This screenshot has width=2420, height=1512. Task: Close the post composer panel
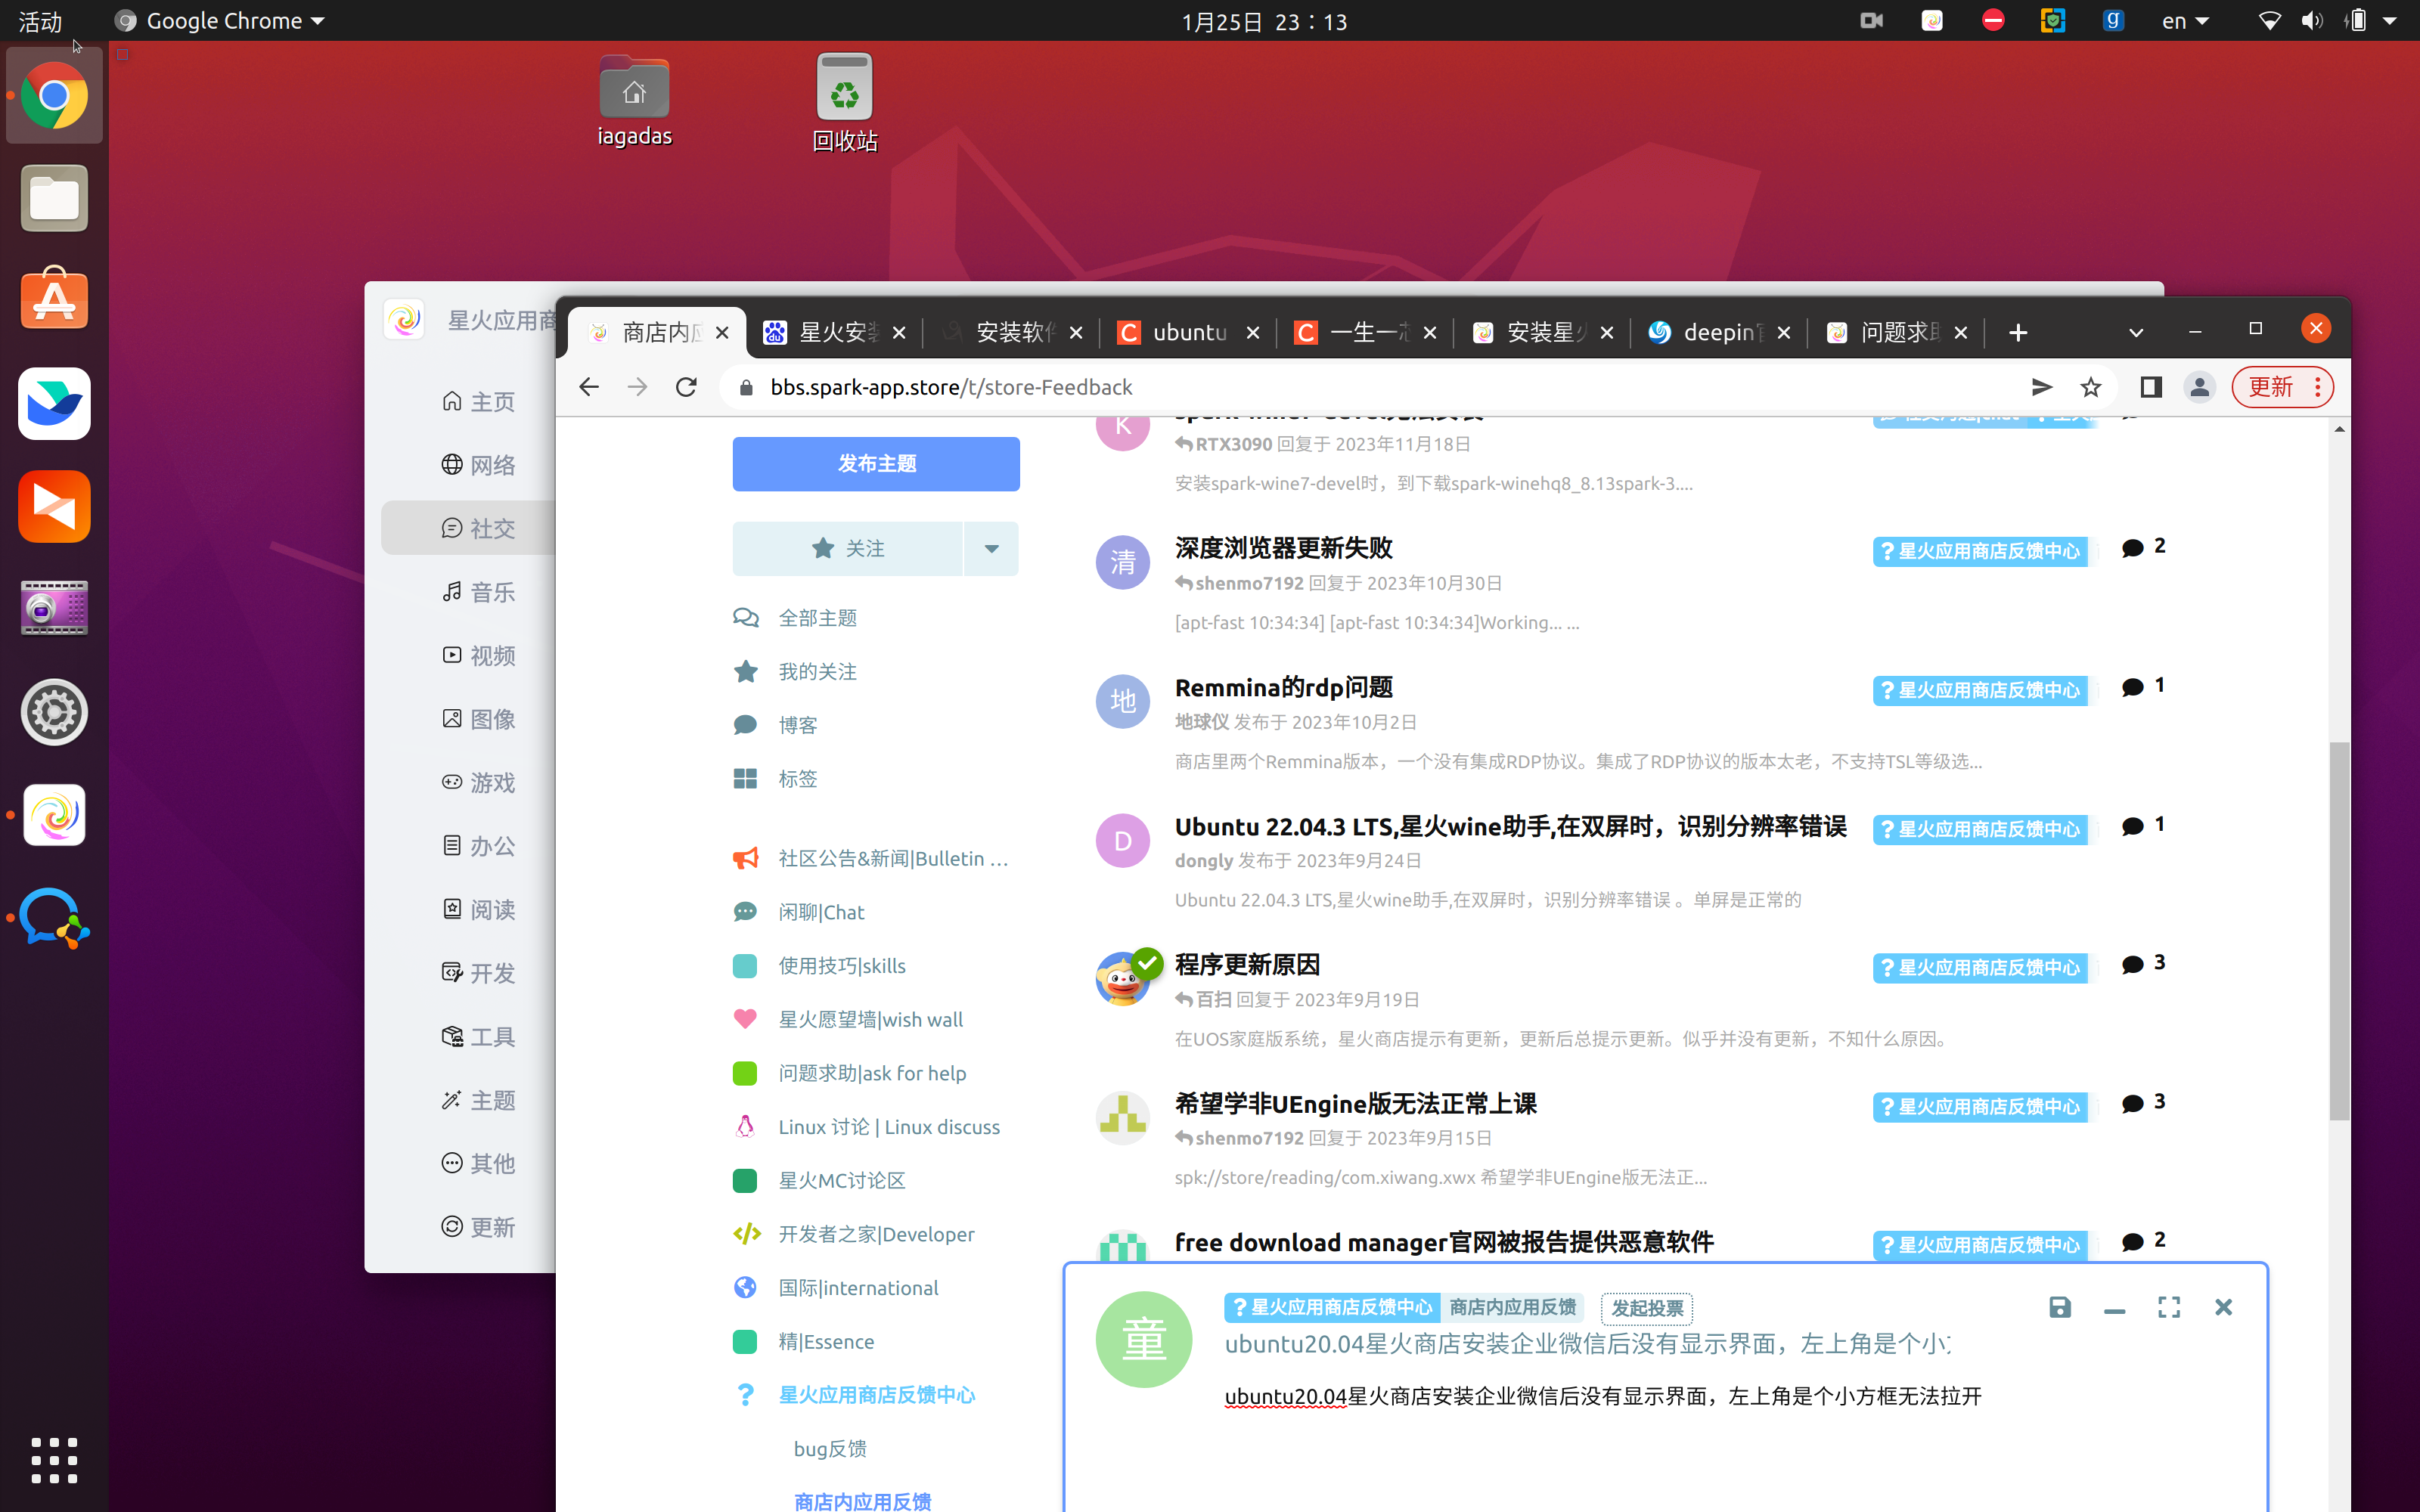pos(2223,1307)
